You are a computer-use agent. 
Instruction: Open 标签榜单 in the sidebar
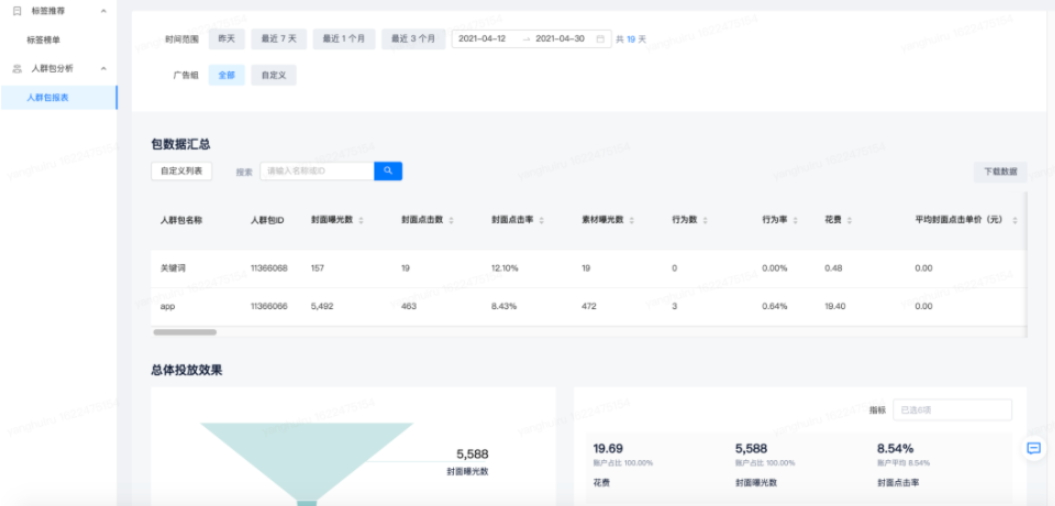(x=44, y=40)
